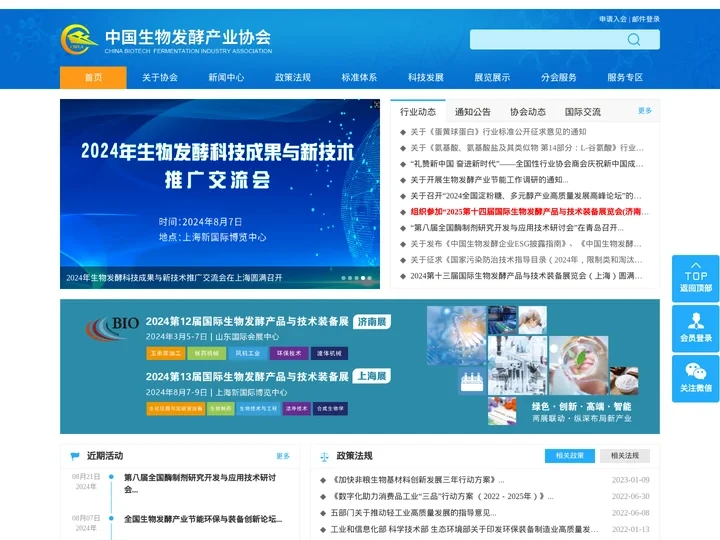This screenshot has width=720, height=540.
Task: Open the 国家污染防治技术指导目录 notice
Action: click(x=526, y=260)
